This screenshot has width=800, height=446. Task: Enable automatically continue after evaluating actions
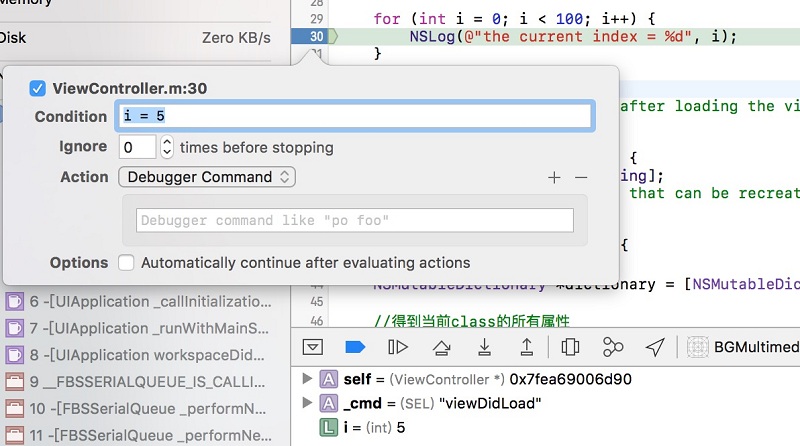pos(126,263)
